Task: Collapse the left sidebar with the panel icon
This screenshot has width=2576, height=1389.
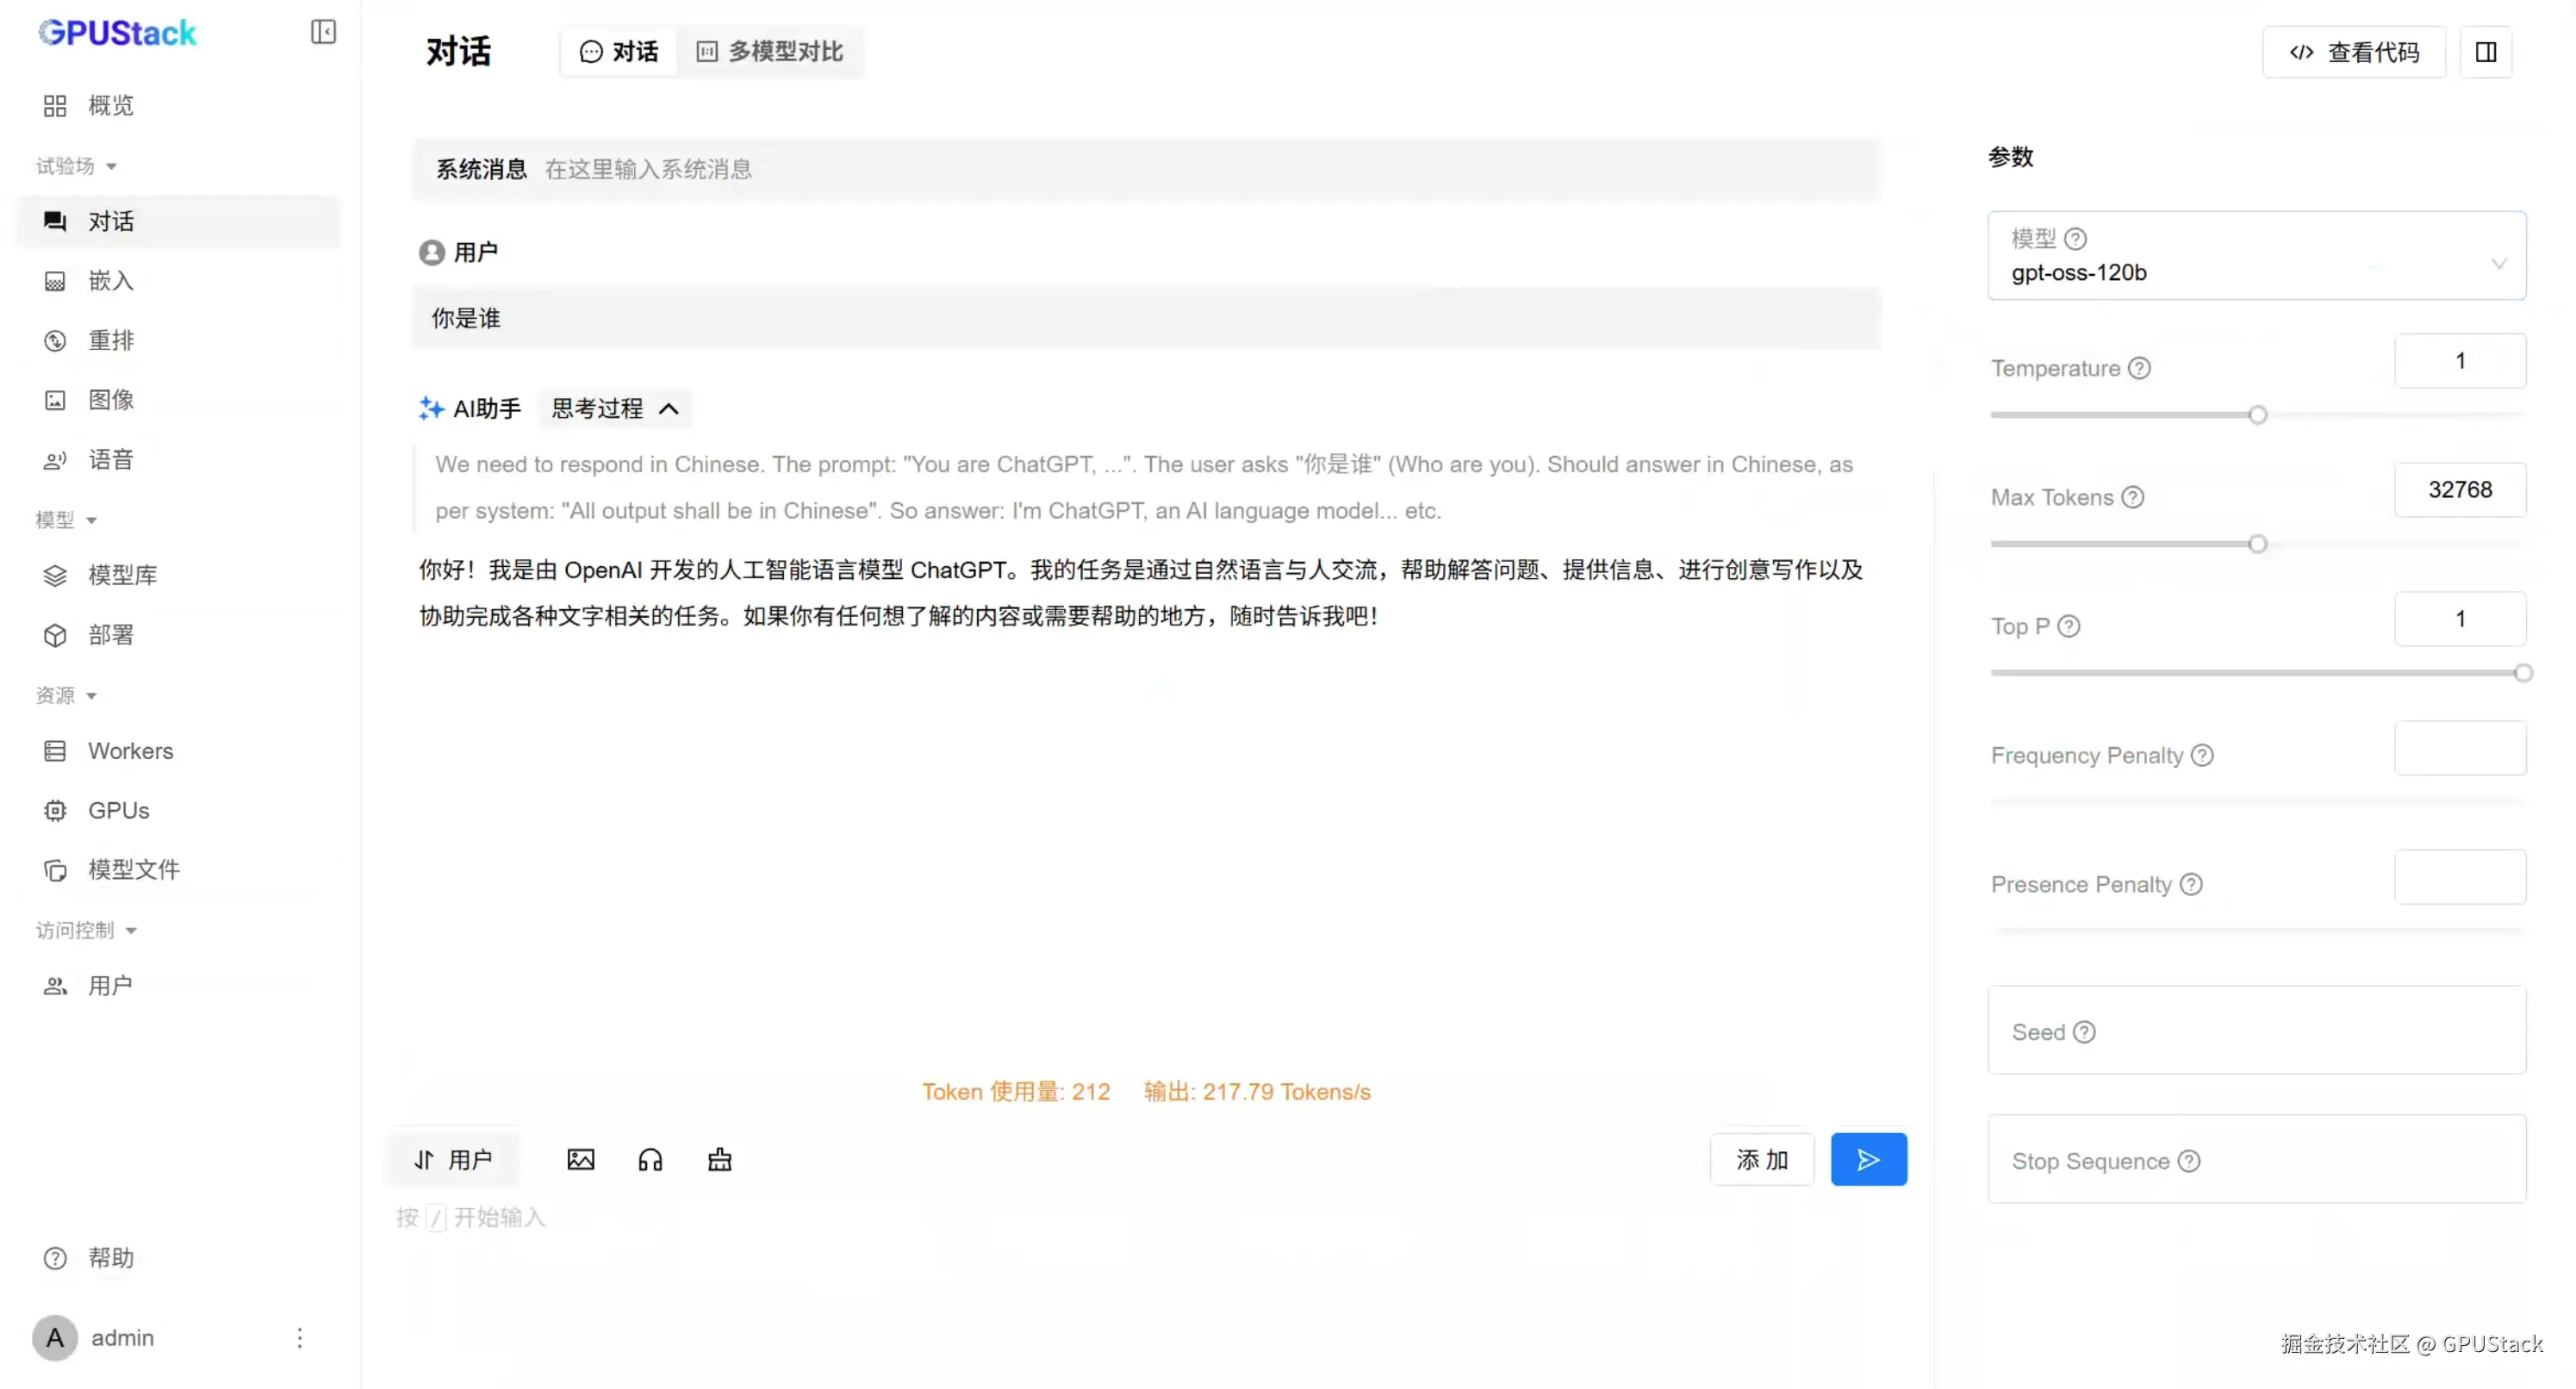Action: 322,32
